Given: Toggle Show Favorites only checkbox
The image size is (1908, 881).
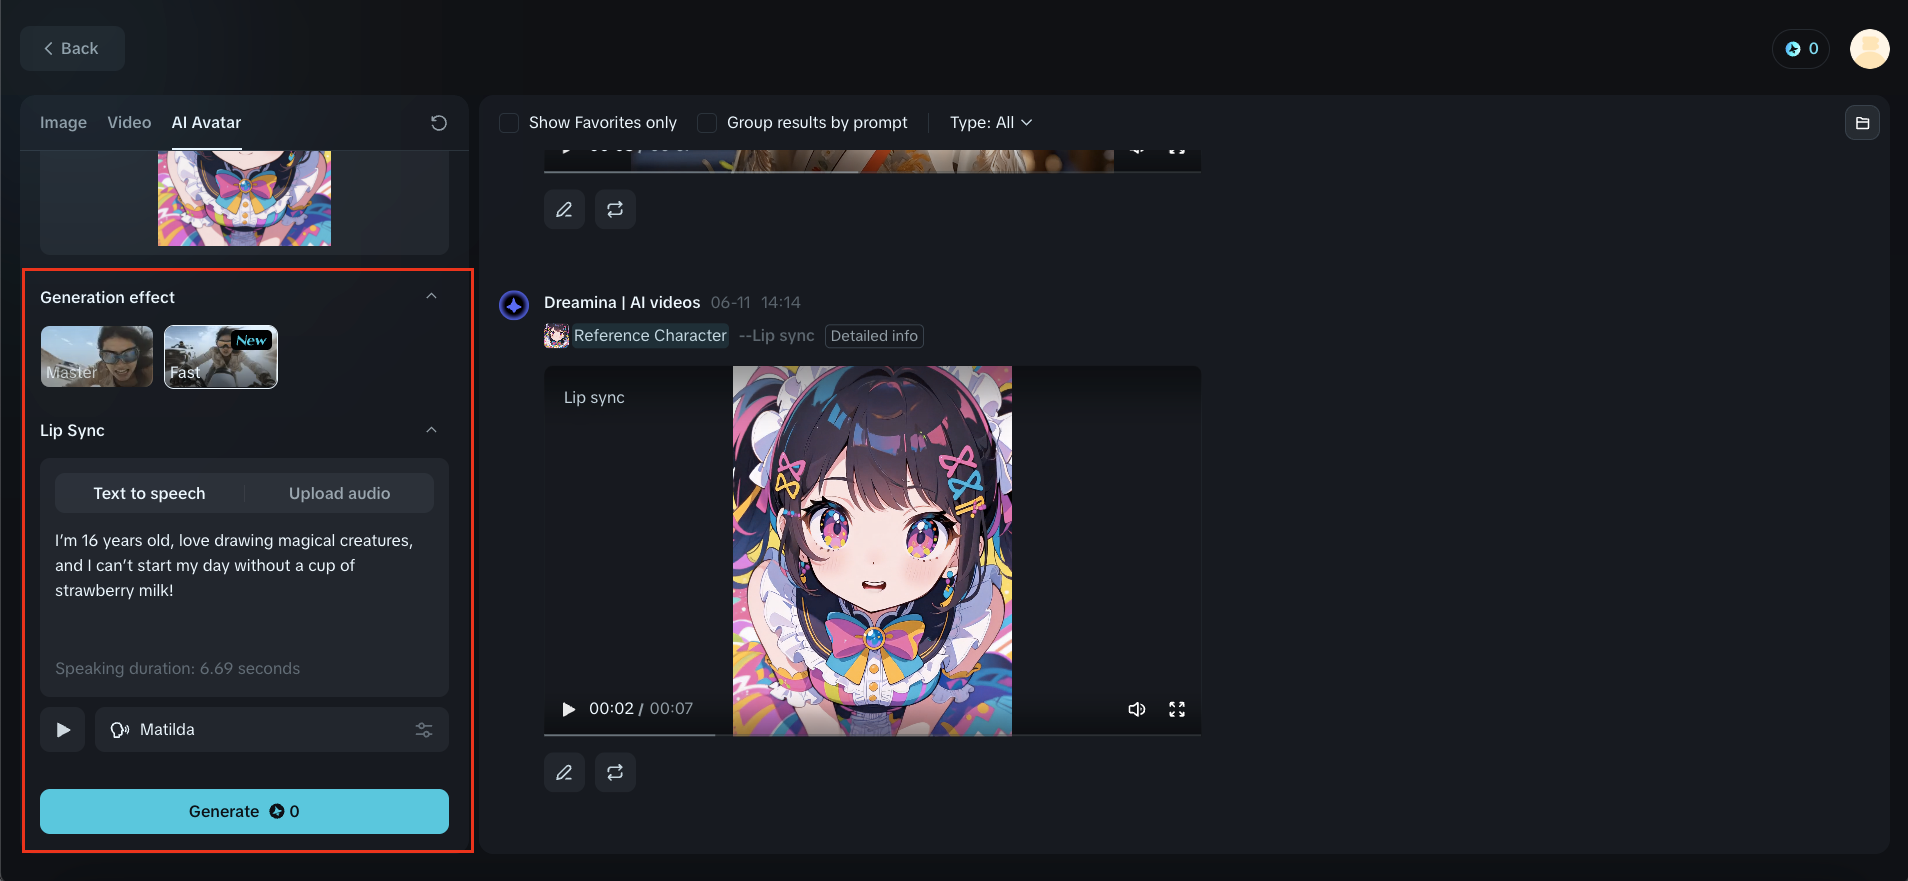Looking at the screenshot, I should [509, 123].
